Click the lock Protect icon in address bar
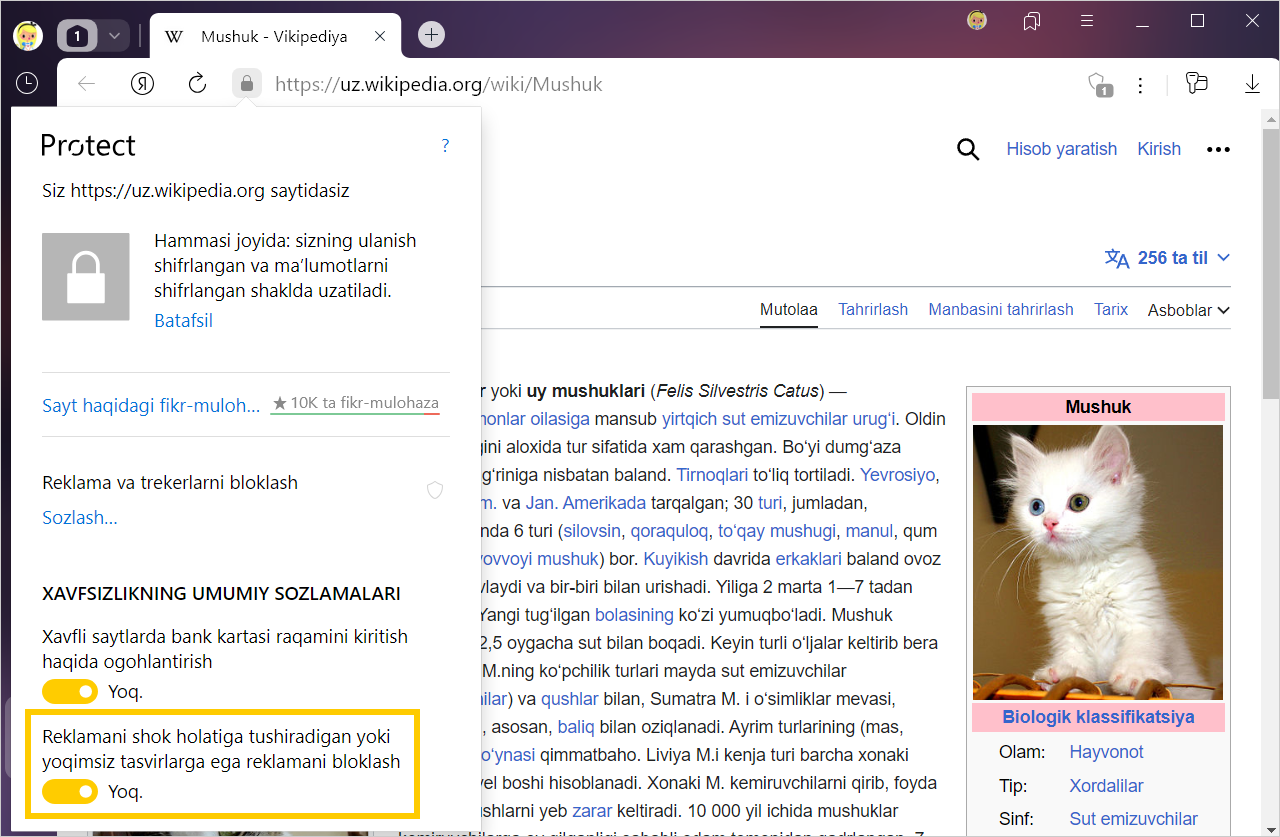Image resolution: width=1280 pixels, height=837 pixels. pyautogui.click(x=247, y=84)
